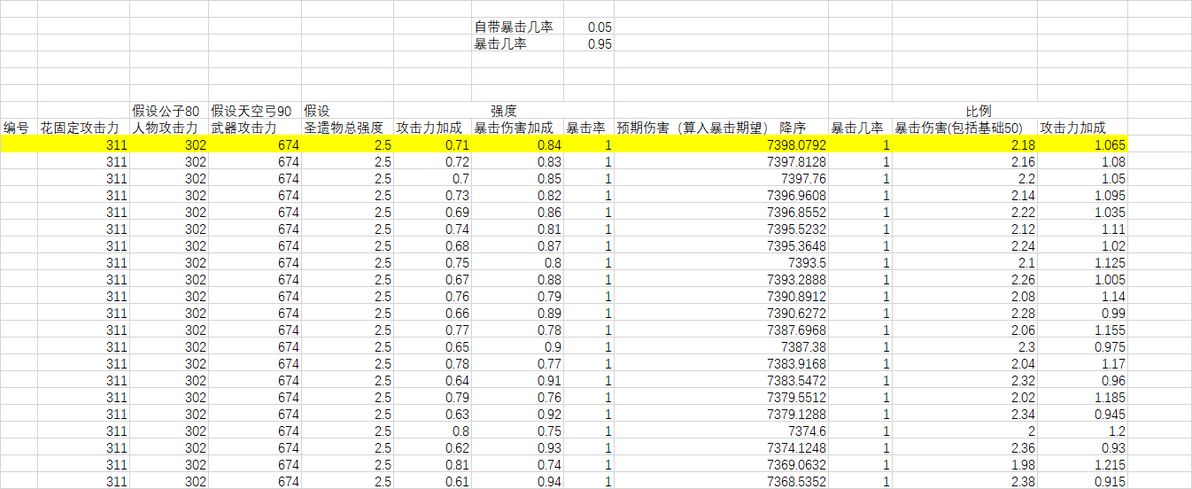Click the damage cell 7396.8552
The height and width of the screenshot is (489, 1192).
[721, 211]
